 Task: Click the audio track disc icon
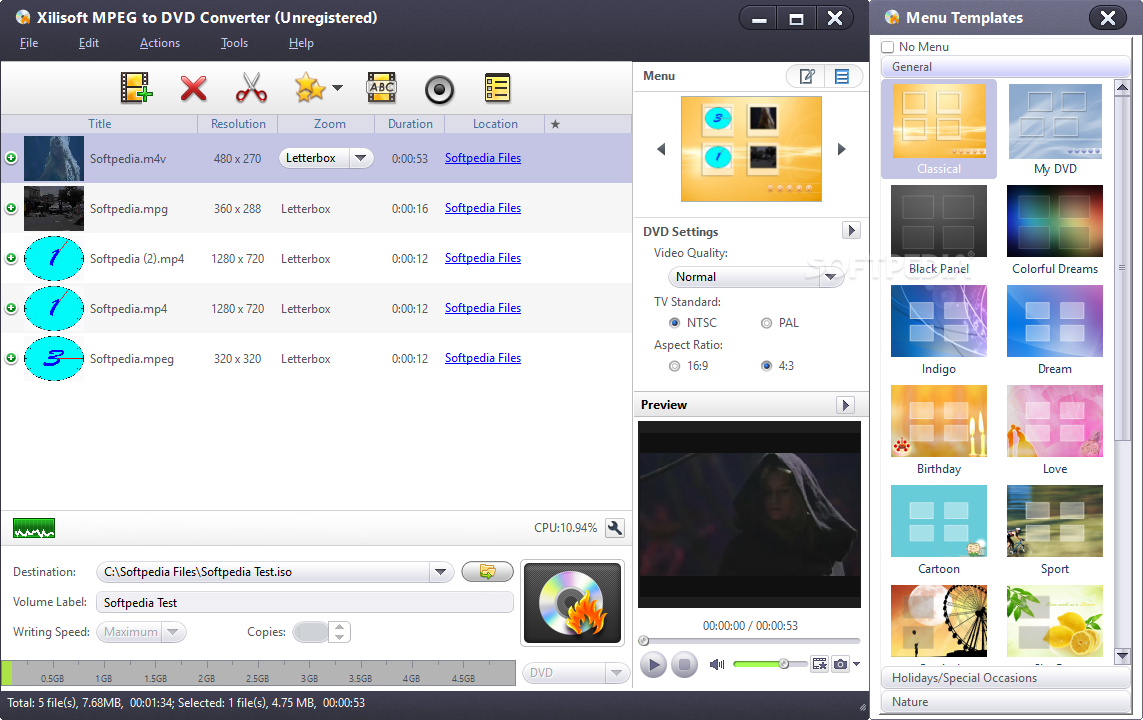[x=440, y=90]
